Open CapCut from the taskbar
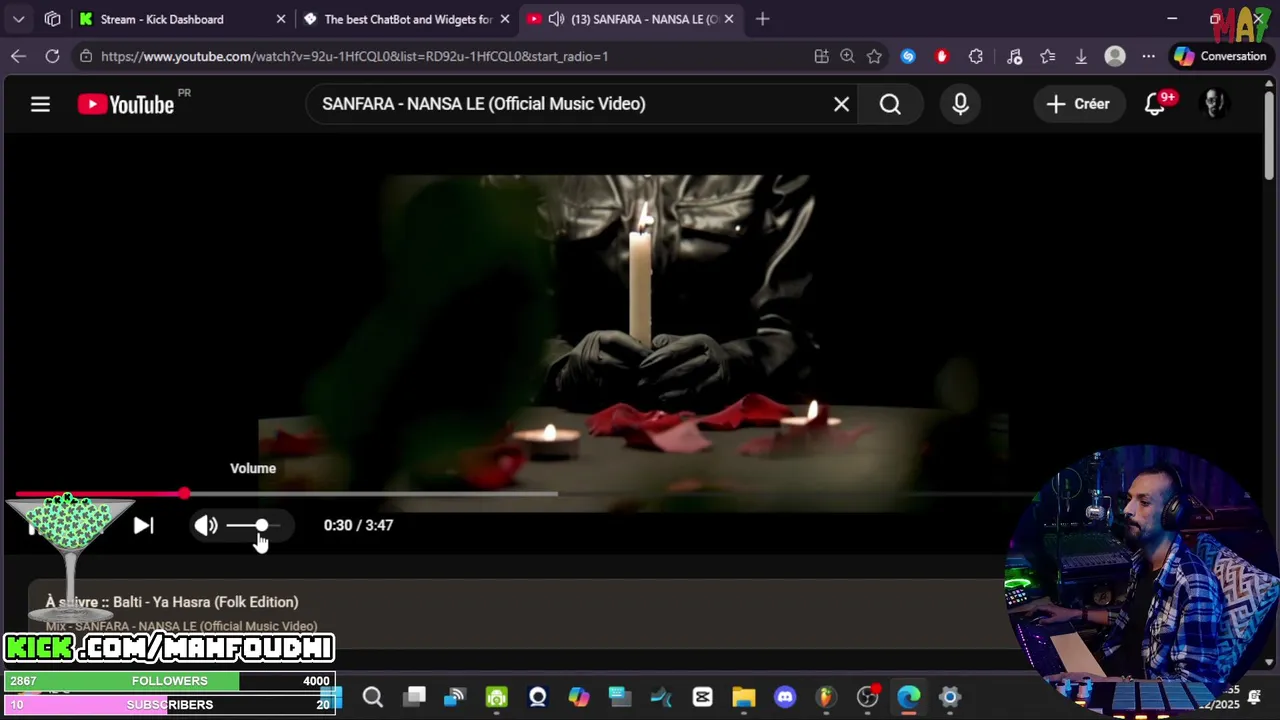This screenshot has width=1280, height=720. [703, 697]
